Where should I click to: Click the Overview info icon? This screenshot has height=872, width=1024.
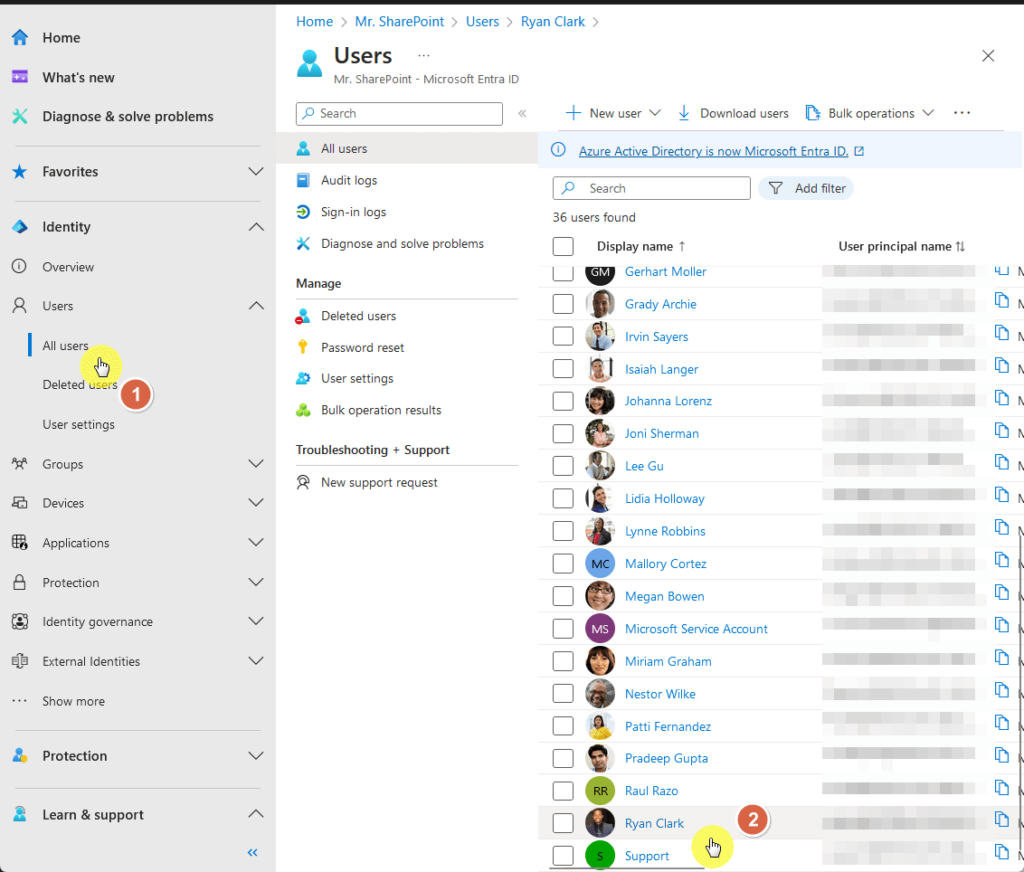click(x=20, y=266)
